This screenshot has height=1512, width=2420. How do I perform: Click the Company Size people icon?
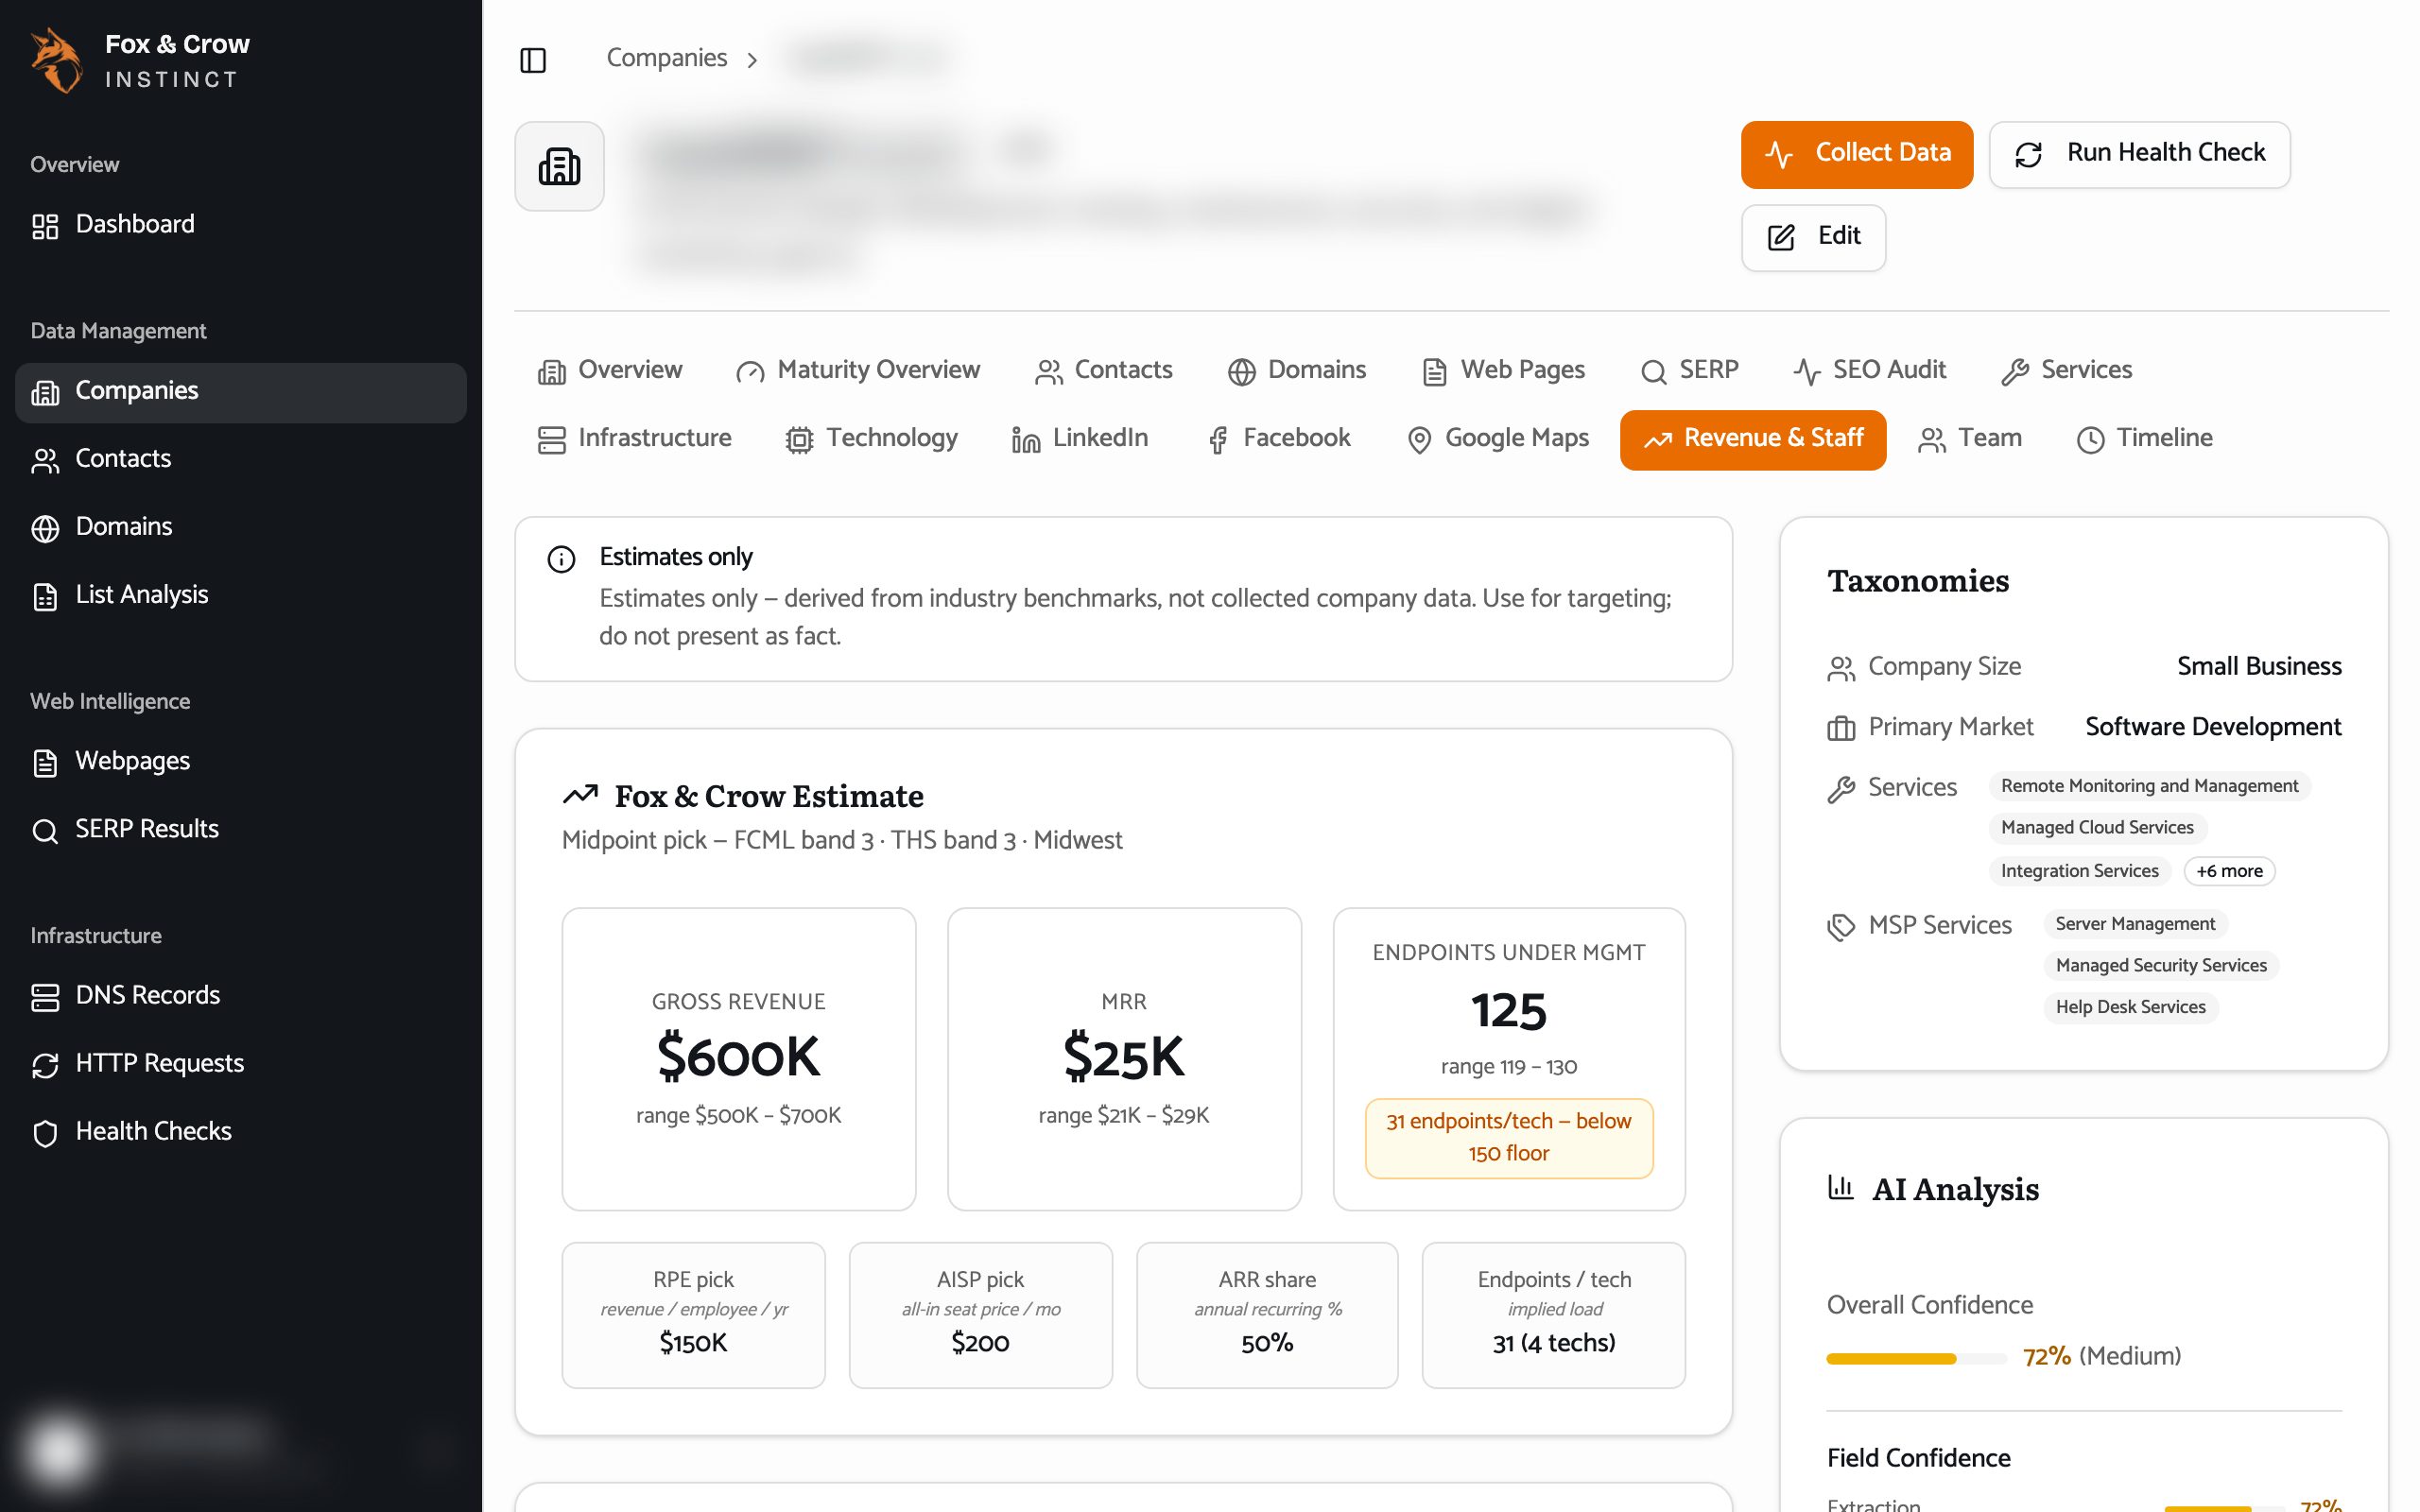point(1841,668)
